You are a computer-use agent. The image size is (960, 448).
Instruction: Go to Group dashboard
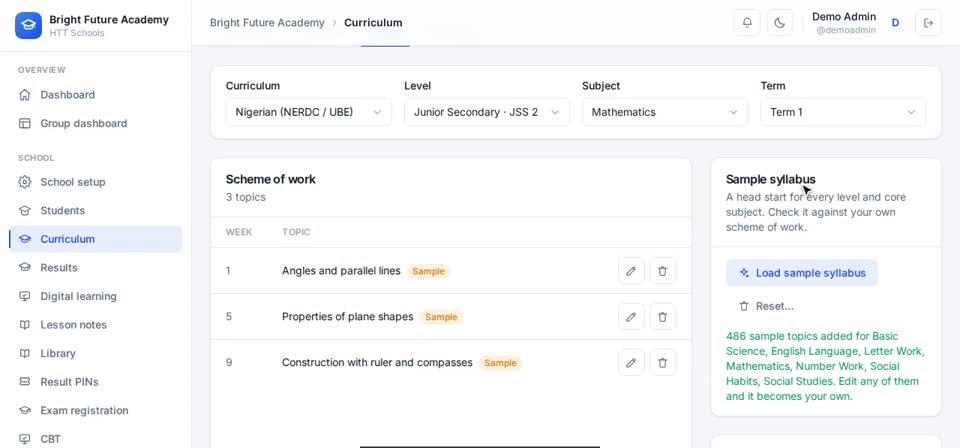(x=96, y=124)
